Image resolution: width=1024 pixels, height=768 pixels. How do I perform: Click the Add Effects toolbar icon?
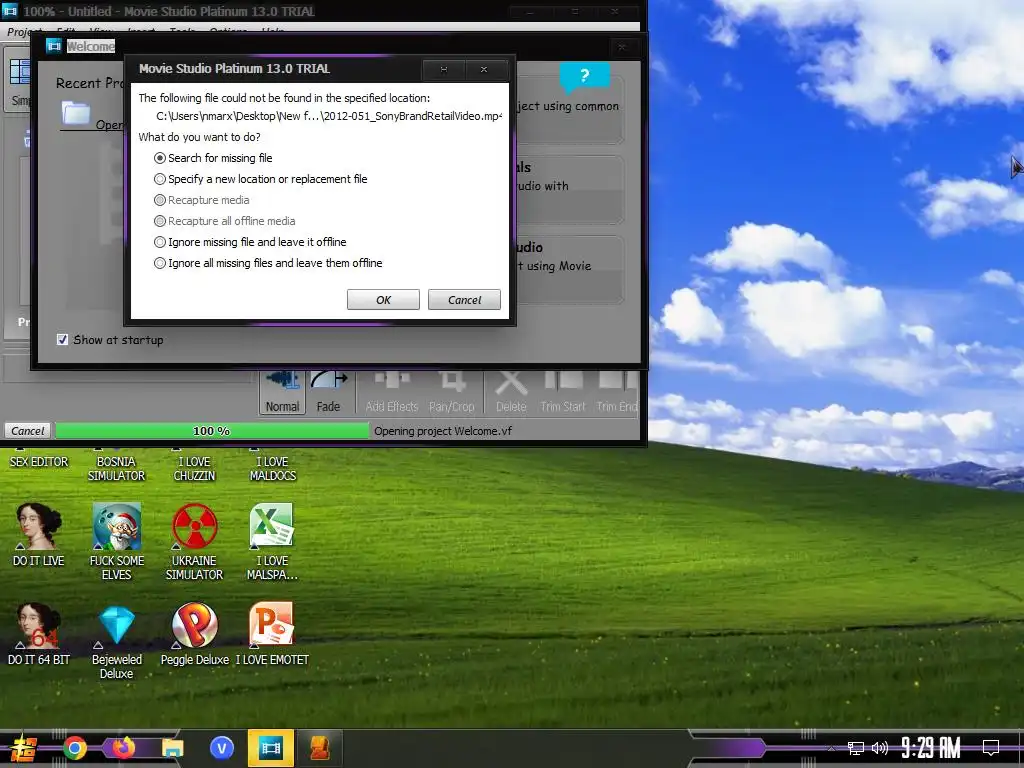[392, 391]
